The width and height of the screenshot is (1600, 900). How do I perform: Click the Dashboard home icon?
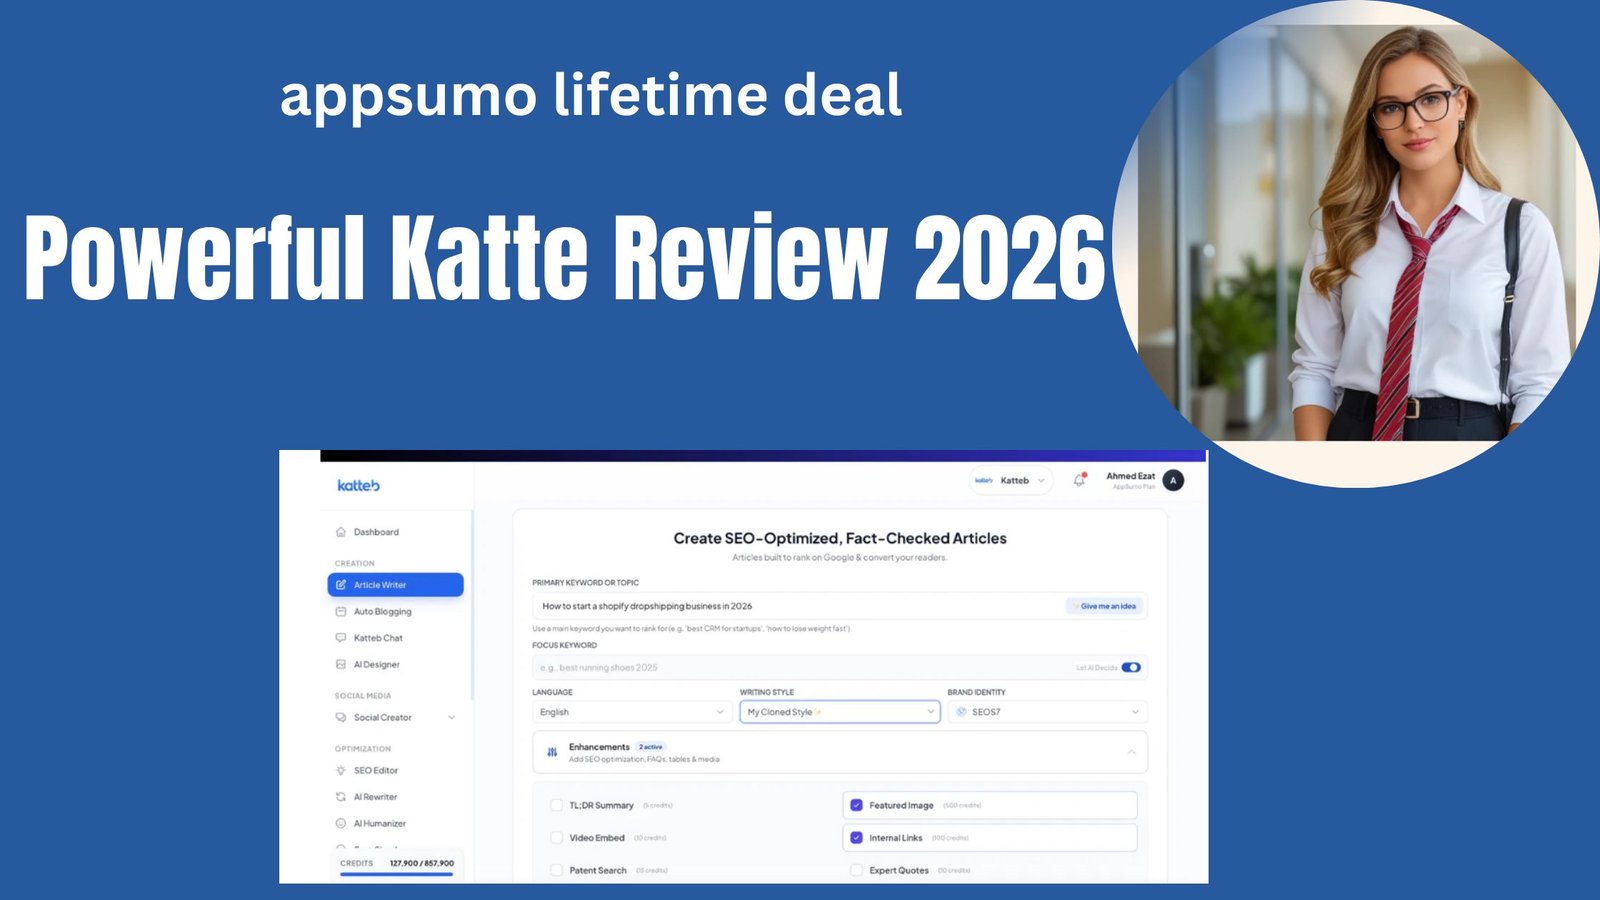341,532
